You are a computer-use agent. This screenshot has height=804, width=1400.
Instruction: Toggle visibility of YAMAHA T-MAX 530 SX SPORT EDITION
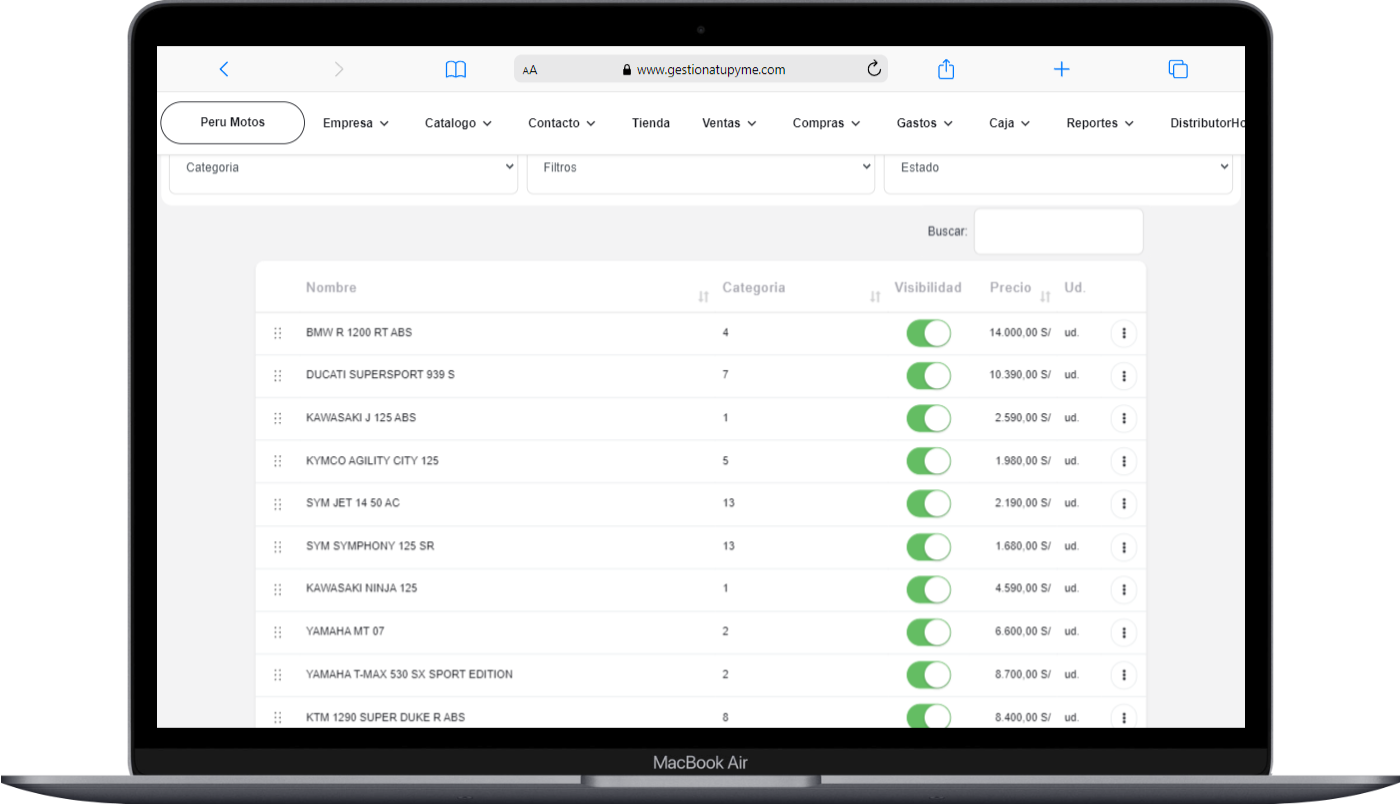[928, 675]
